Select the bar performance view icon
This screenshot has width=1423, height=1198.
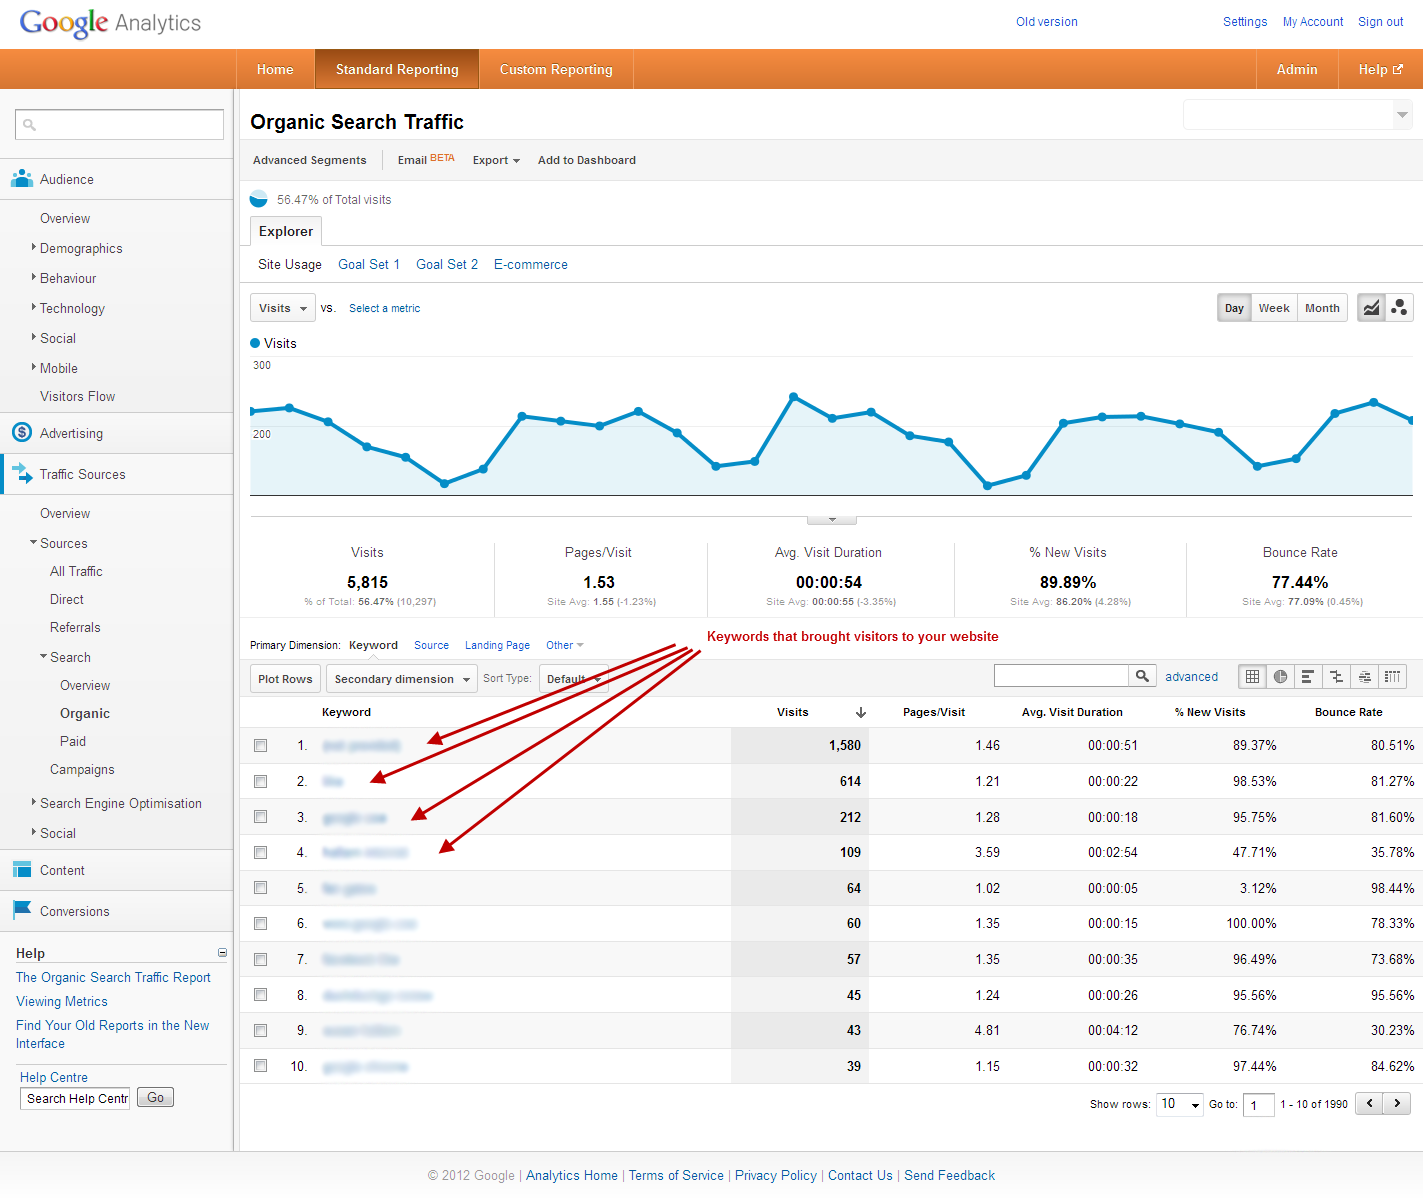tap(1308, 677)
